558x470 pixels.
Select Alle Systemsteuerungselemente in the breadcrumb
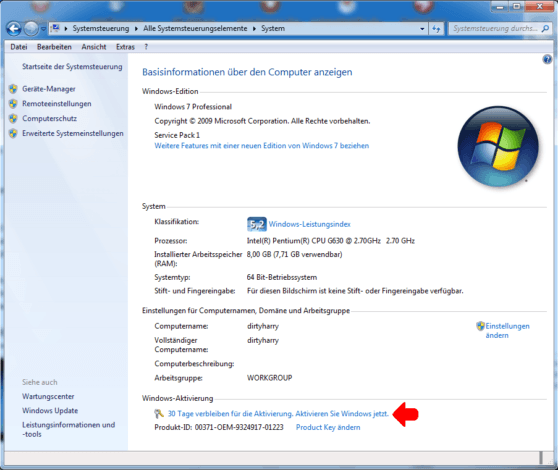195,28
